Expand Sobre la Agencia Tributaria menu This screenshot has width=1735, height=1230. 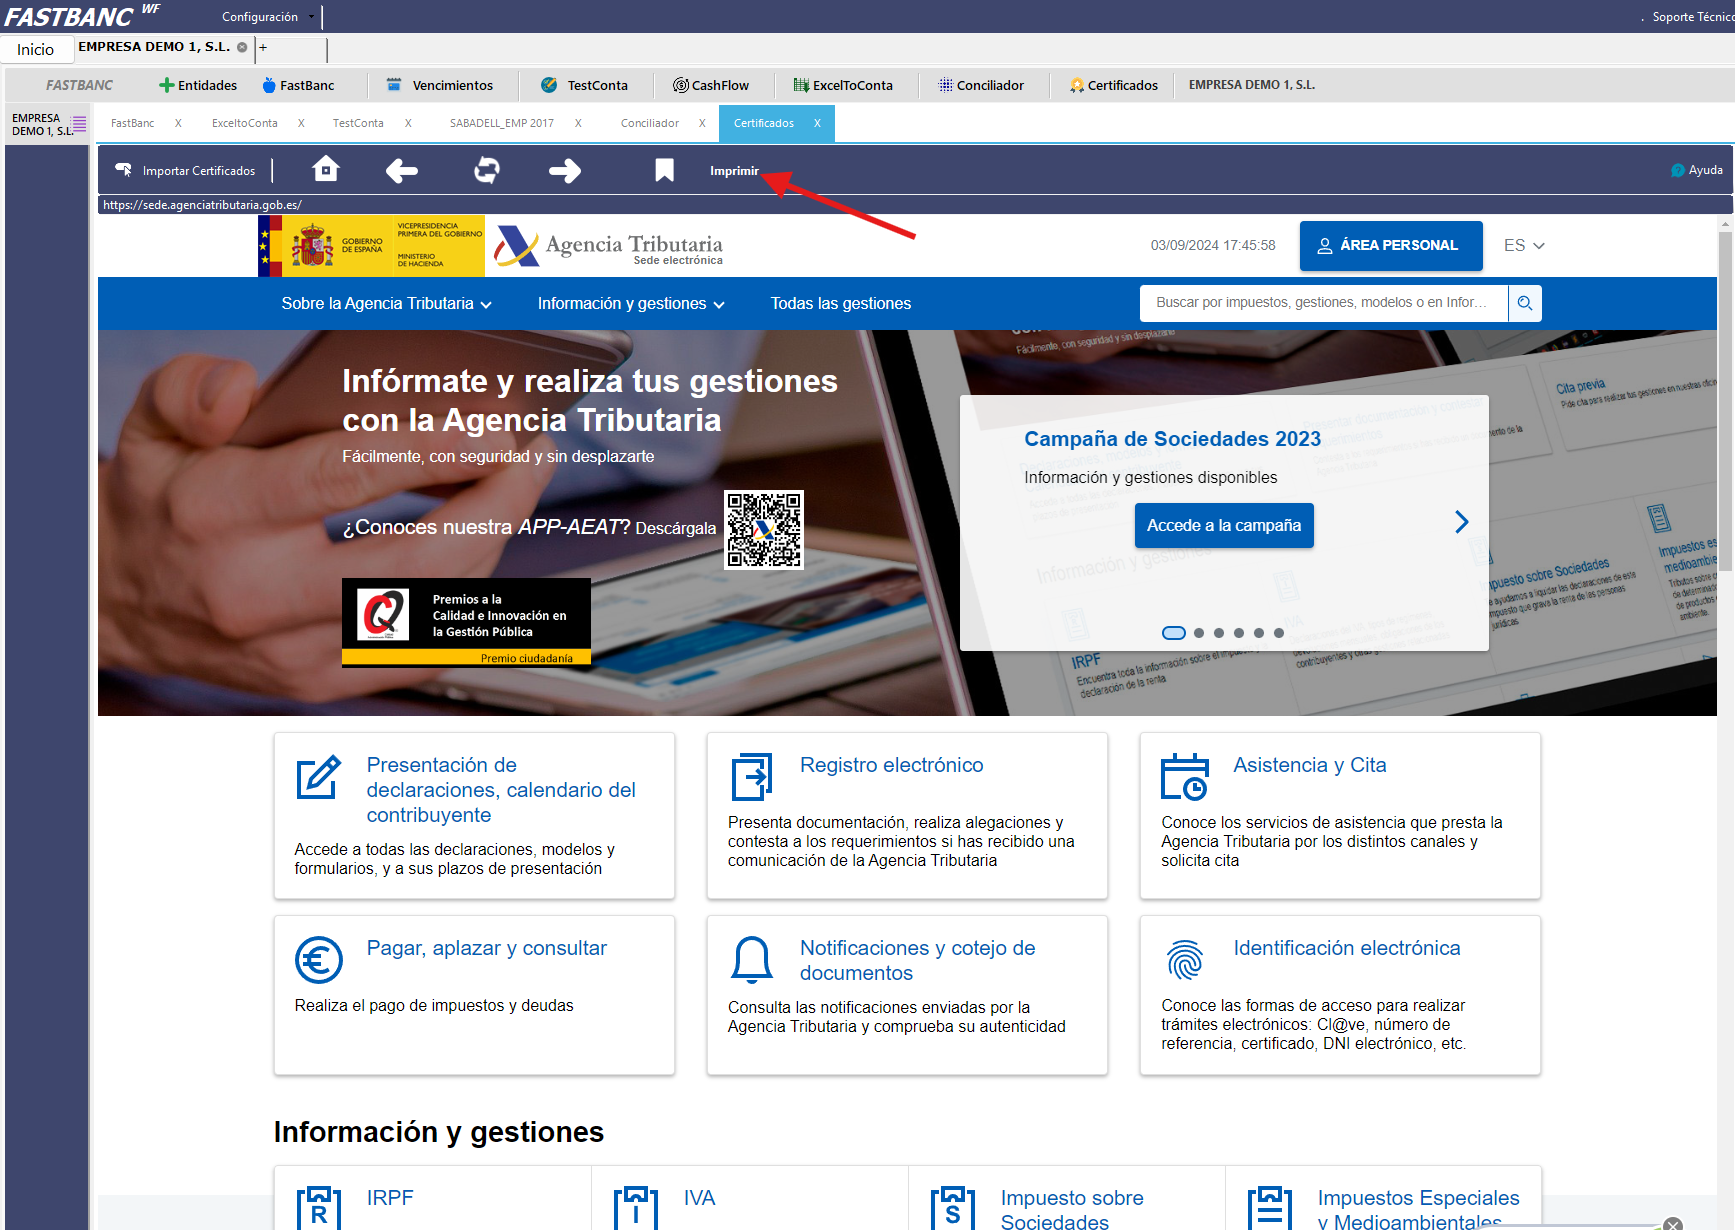coord(387,304)
